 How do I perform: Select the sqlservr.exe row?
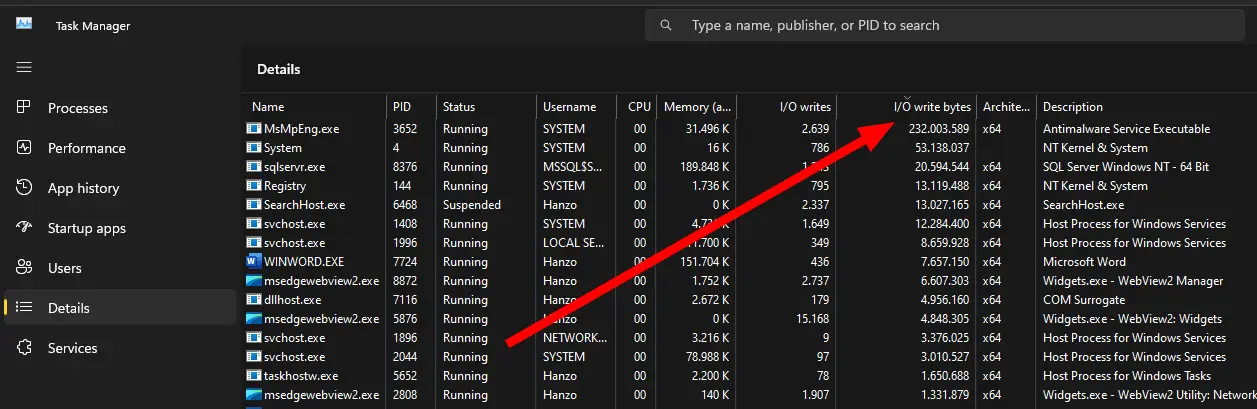750,167
